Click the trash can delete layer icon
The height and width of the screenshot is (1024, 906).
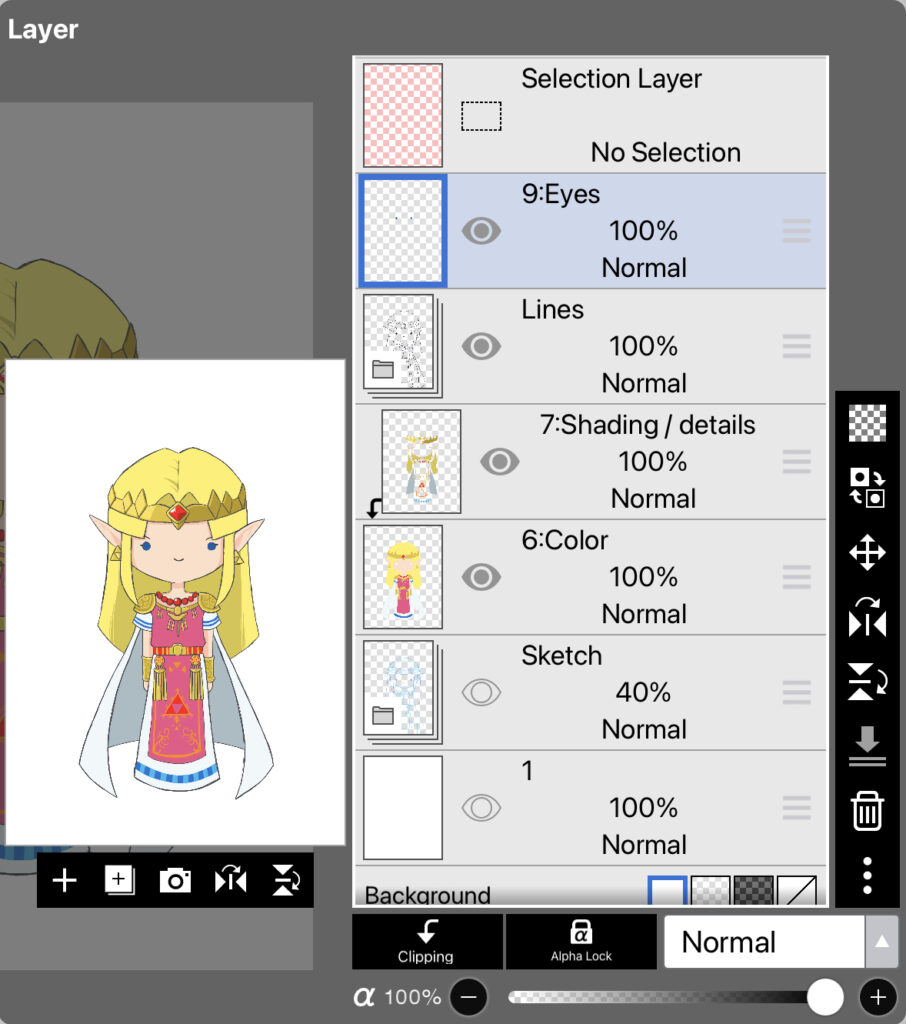click(x=867, y=810)
